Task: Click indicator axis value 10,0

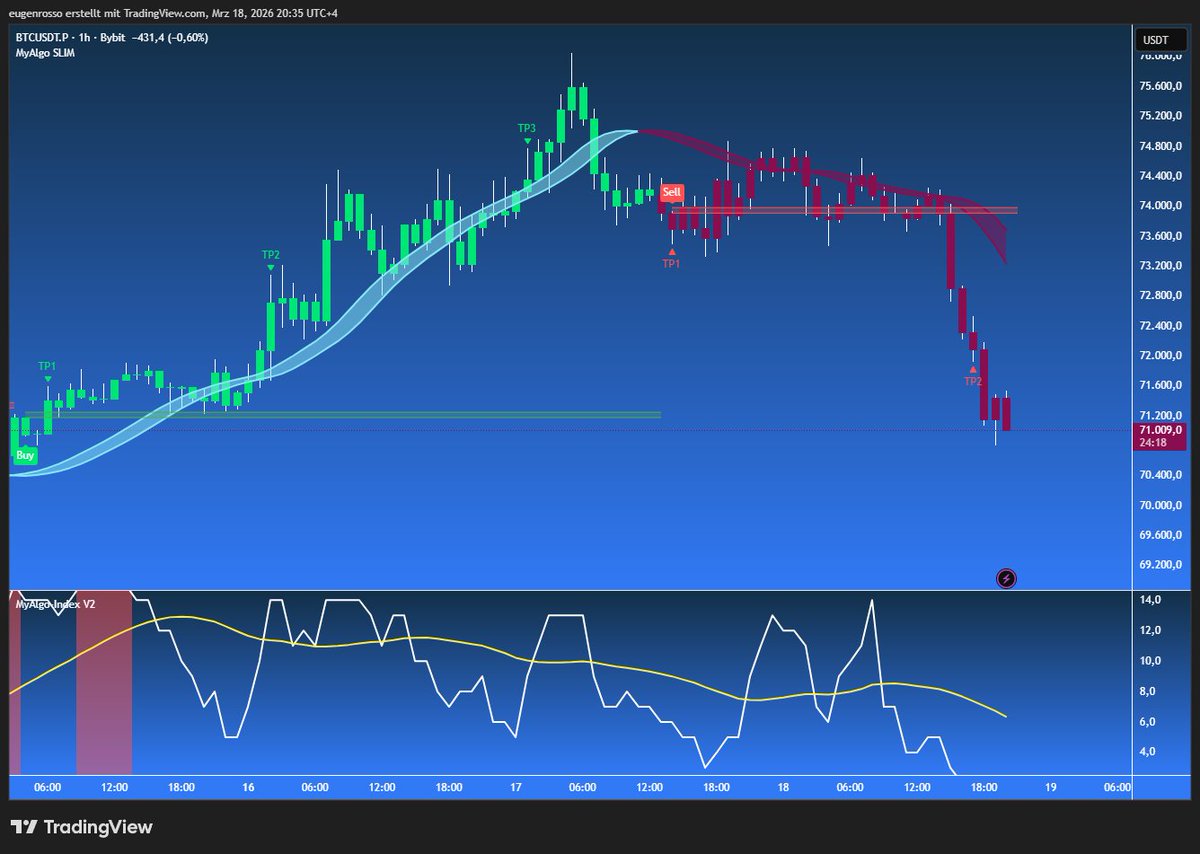Action: pos(1150,661)
